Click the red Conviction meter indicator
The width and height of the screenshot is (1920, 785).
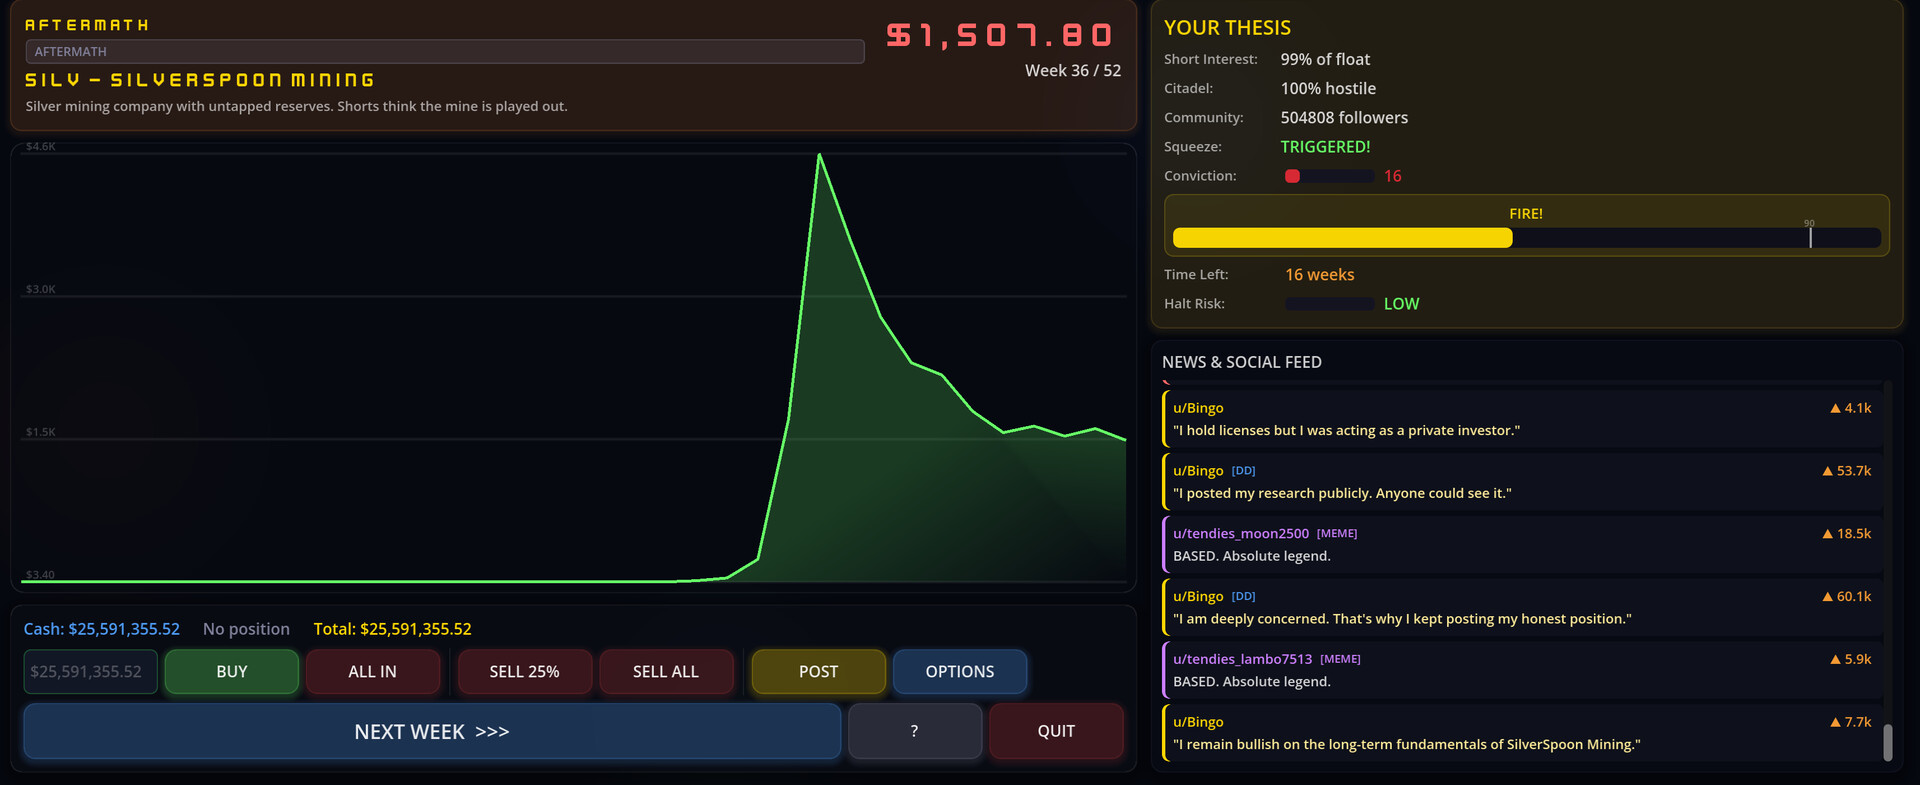tap(1292, 176)
